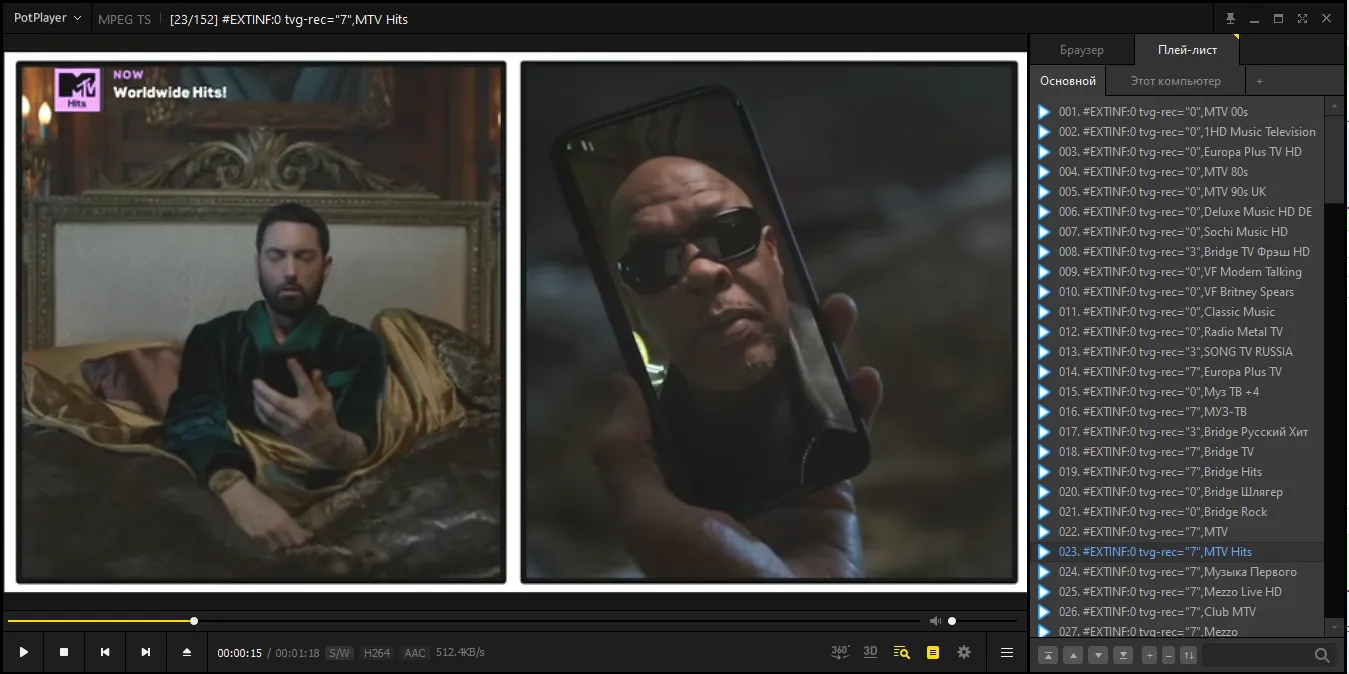
Task: Start playback with the Play button
Action: (x=23, y=652)
